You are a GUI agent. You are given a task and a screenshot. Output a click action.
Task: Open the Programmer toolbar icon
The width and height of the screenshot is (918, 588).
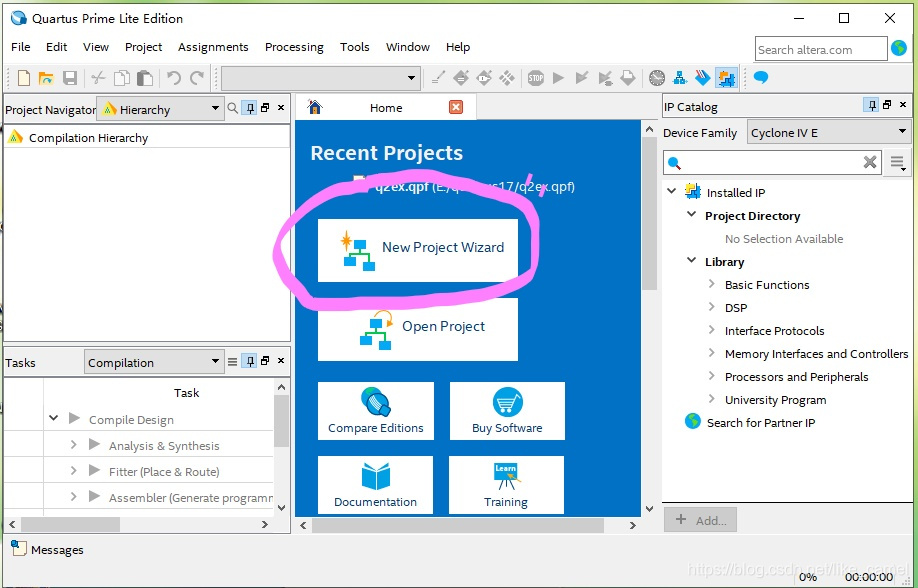tap(703, 78)
